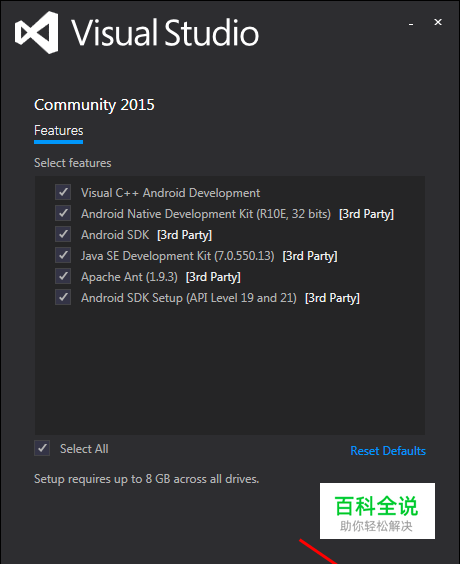Click the 'Java SE Development Kit (7.0.550.13)' label
Image resolution: width=460 pixels, height=564 pixels.
click(178, 256)
